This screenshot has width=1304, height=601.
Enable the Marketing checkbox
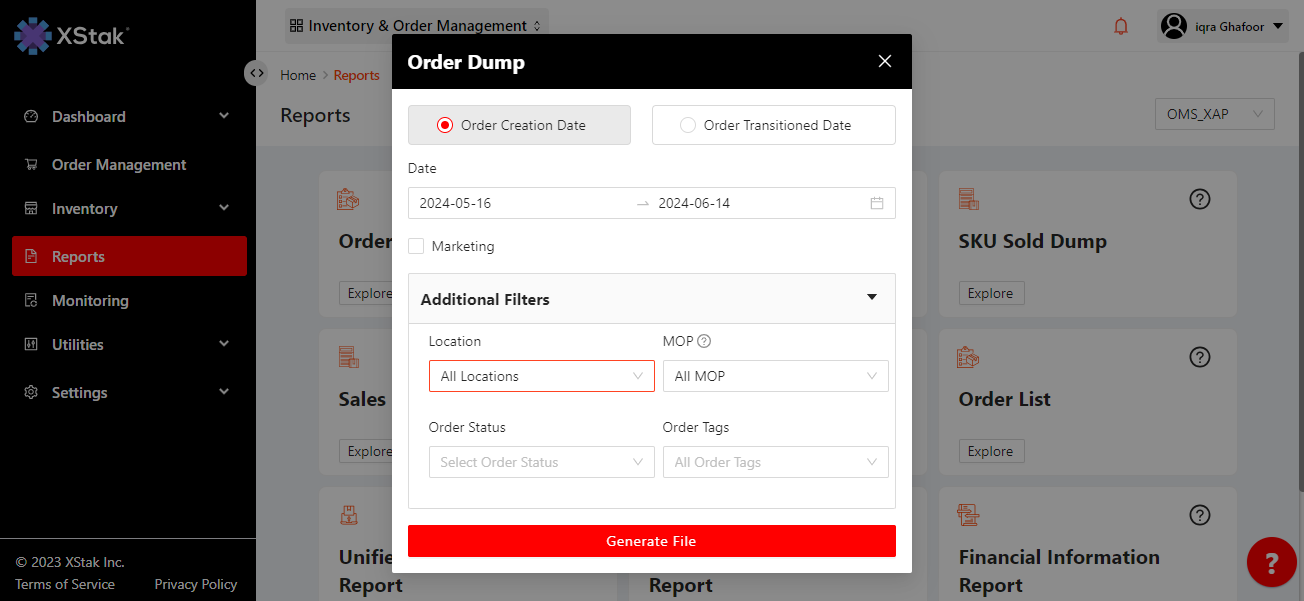click(x=416, y=246)
